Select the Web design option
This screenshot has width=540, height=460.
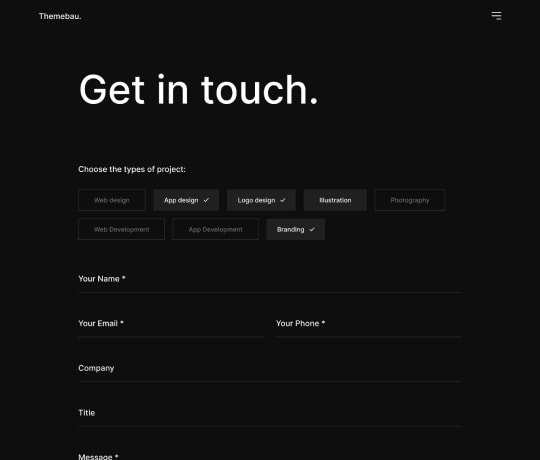(x=112, y=200)
